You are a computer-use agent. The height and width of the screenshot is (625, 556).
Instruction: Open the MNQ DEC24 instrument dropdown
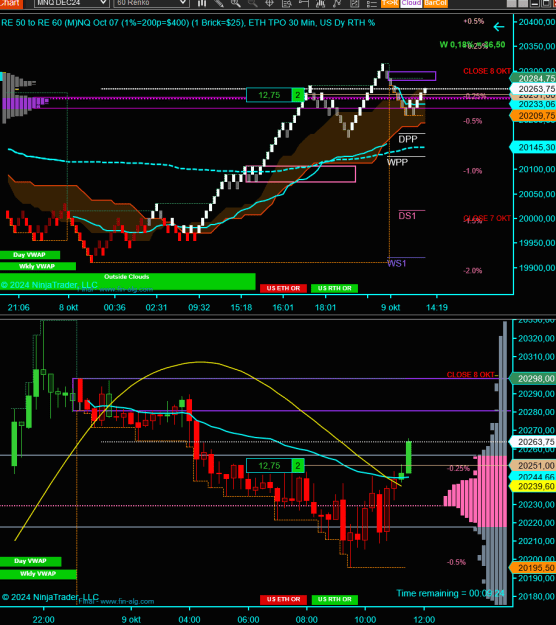click(x=71, y=3)
